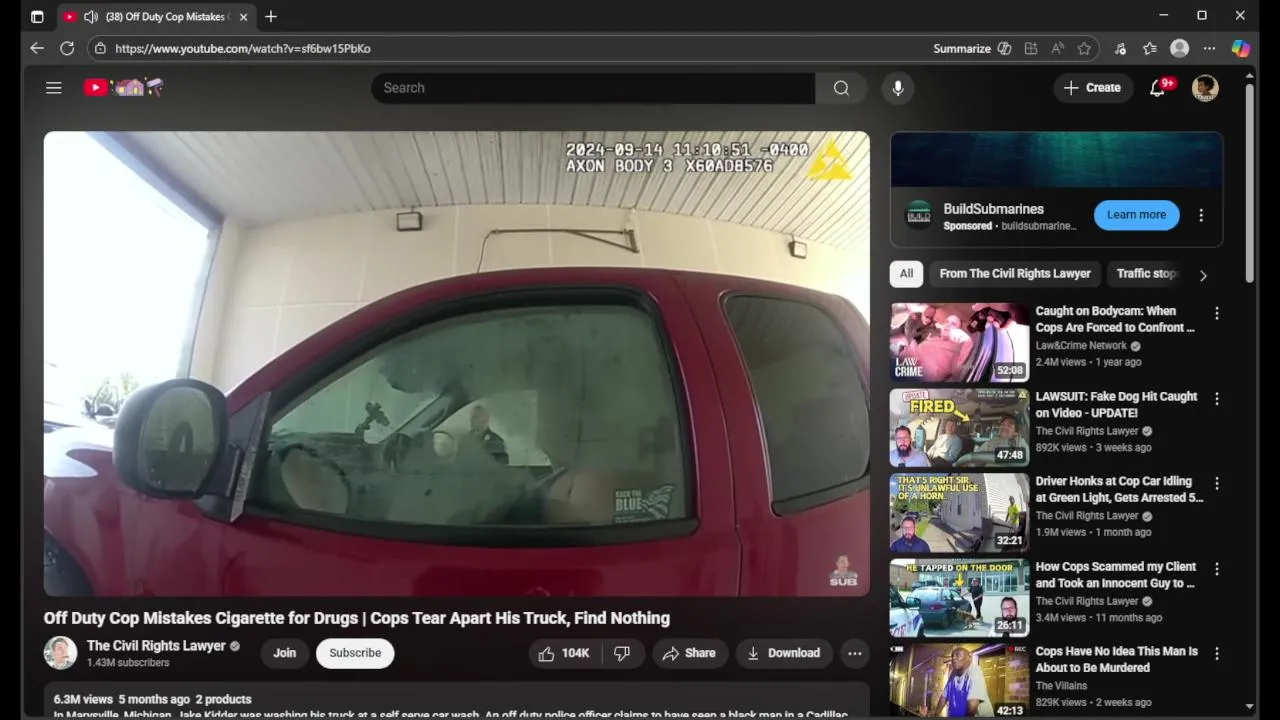Open The Civil Rights Lawyer channel name
Screen dimensions: 1280x720
tap(156, 646)
